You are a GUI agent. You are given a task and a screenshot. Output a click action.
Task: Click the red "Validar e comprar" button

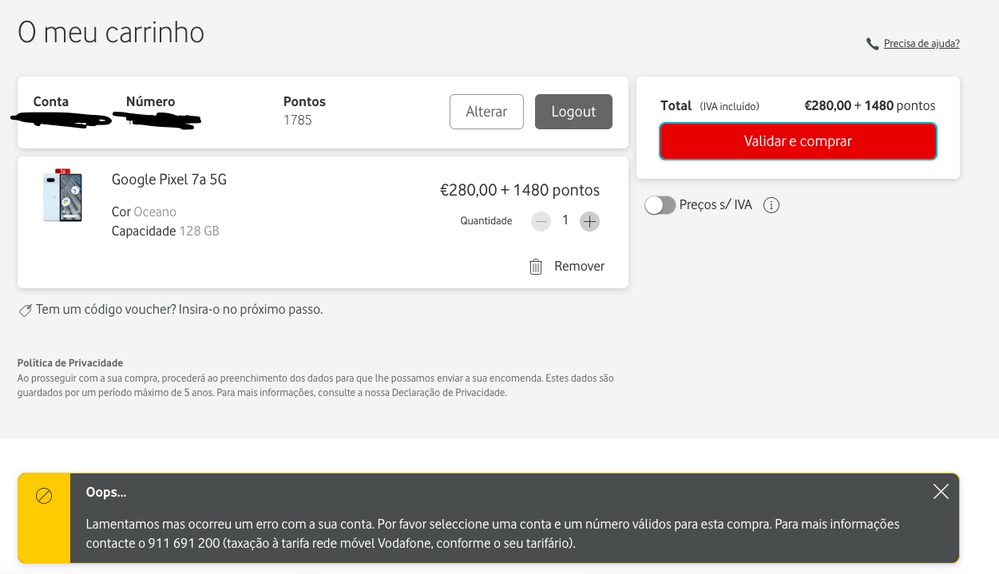(x=797, y=142)
